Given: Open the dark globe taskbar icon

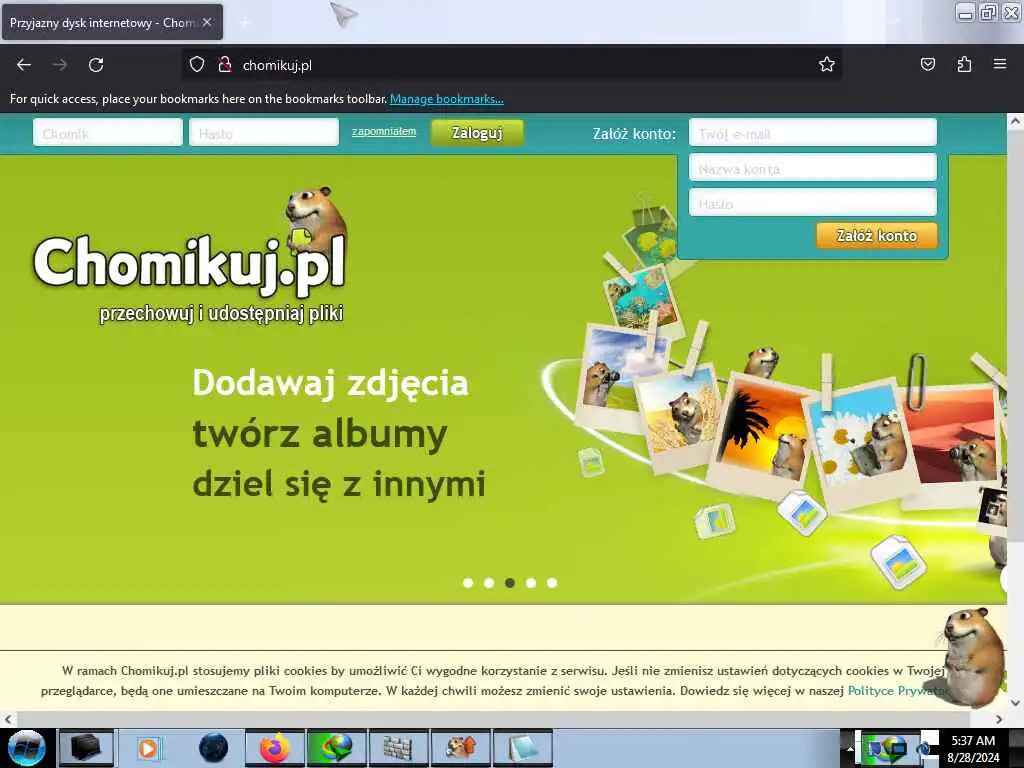Looking at the screenshot, I should click(213, 748).
